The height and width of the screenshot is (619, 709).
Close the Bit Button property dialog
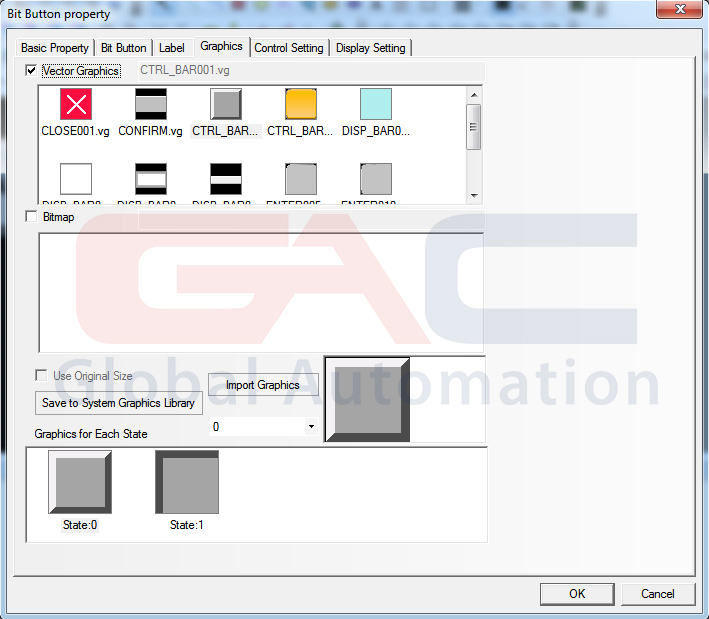(680, 9)
